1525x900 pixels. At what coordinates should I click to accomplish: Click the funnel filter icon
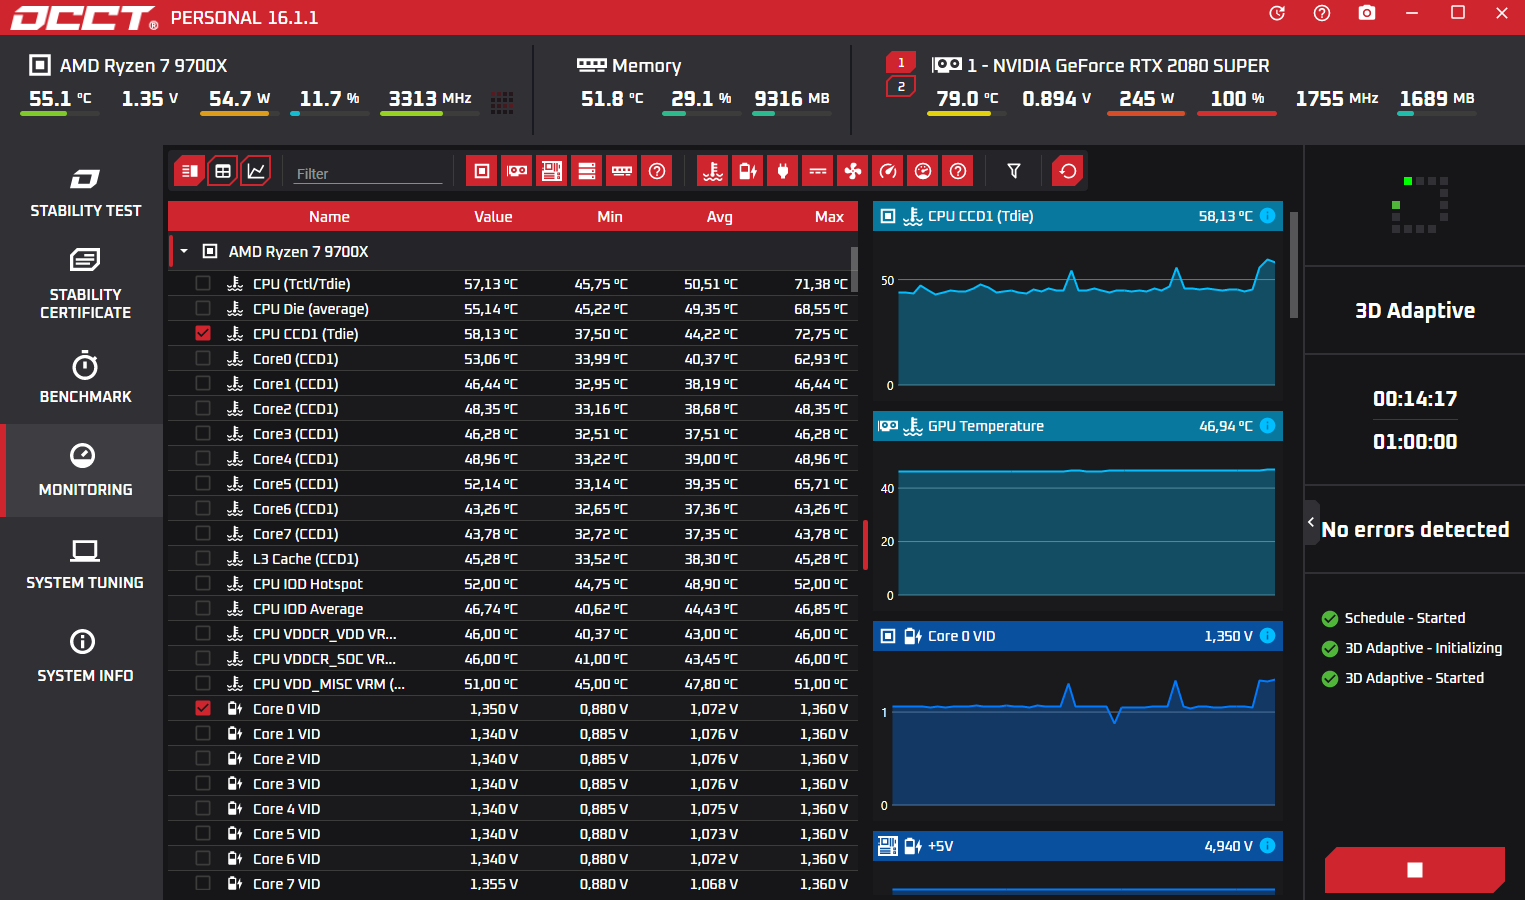click(1014, 171)
